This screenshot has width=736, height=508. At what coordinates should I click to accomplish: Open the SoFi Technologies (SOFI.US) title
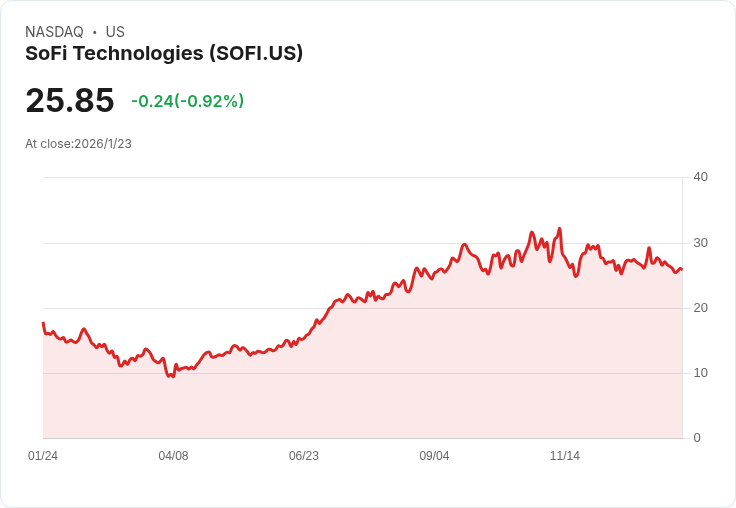tap(164, 53)
